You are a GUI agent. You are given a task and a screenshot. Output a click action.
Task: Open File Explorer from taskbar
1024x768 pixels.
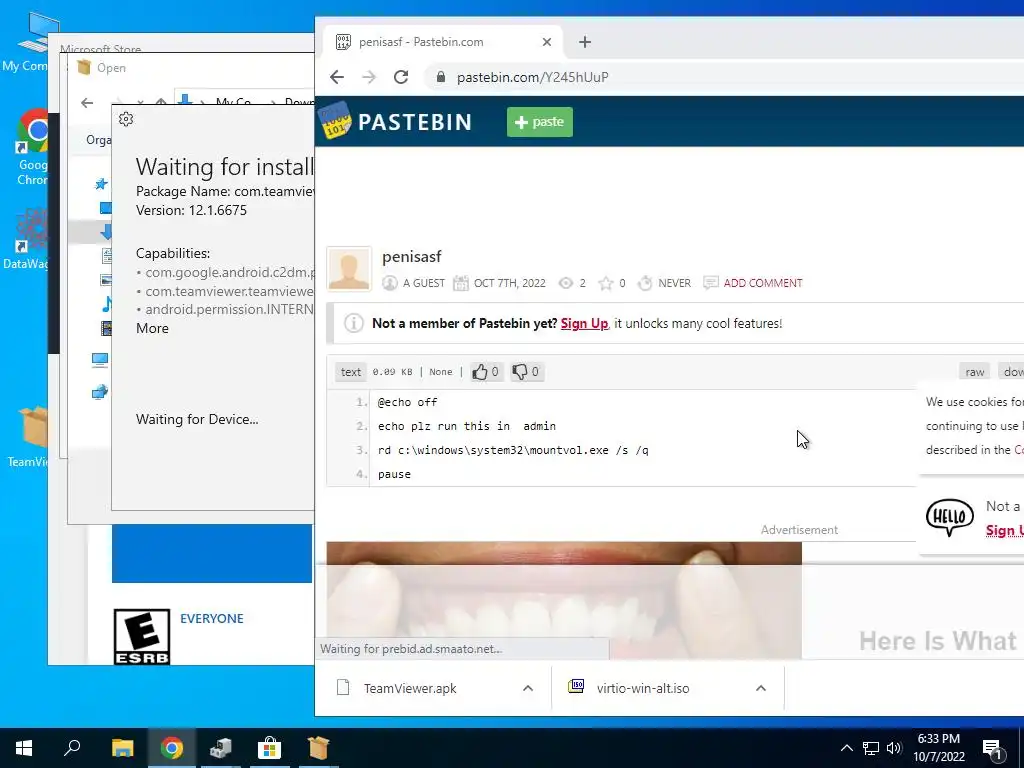point(122,748)
